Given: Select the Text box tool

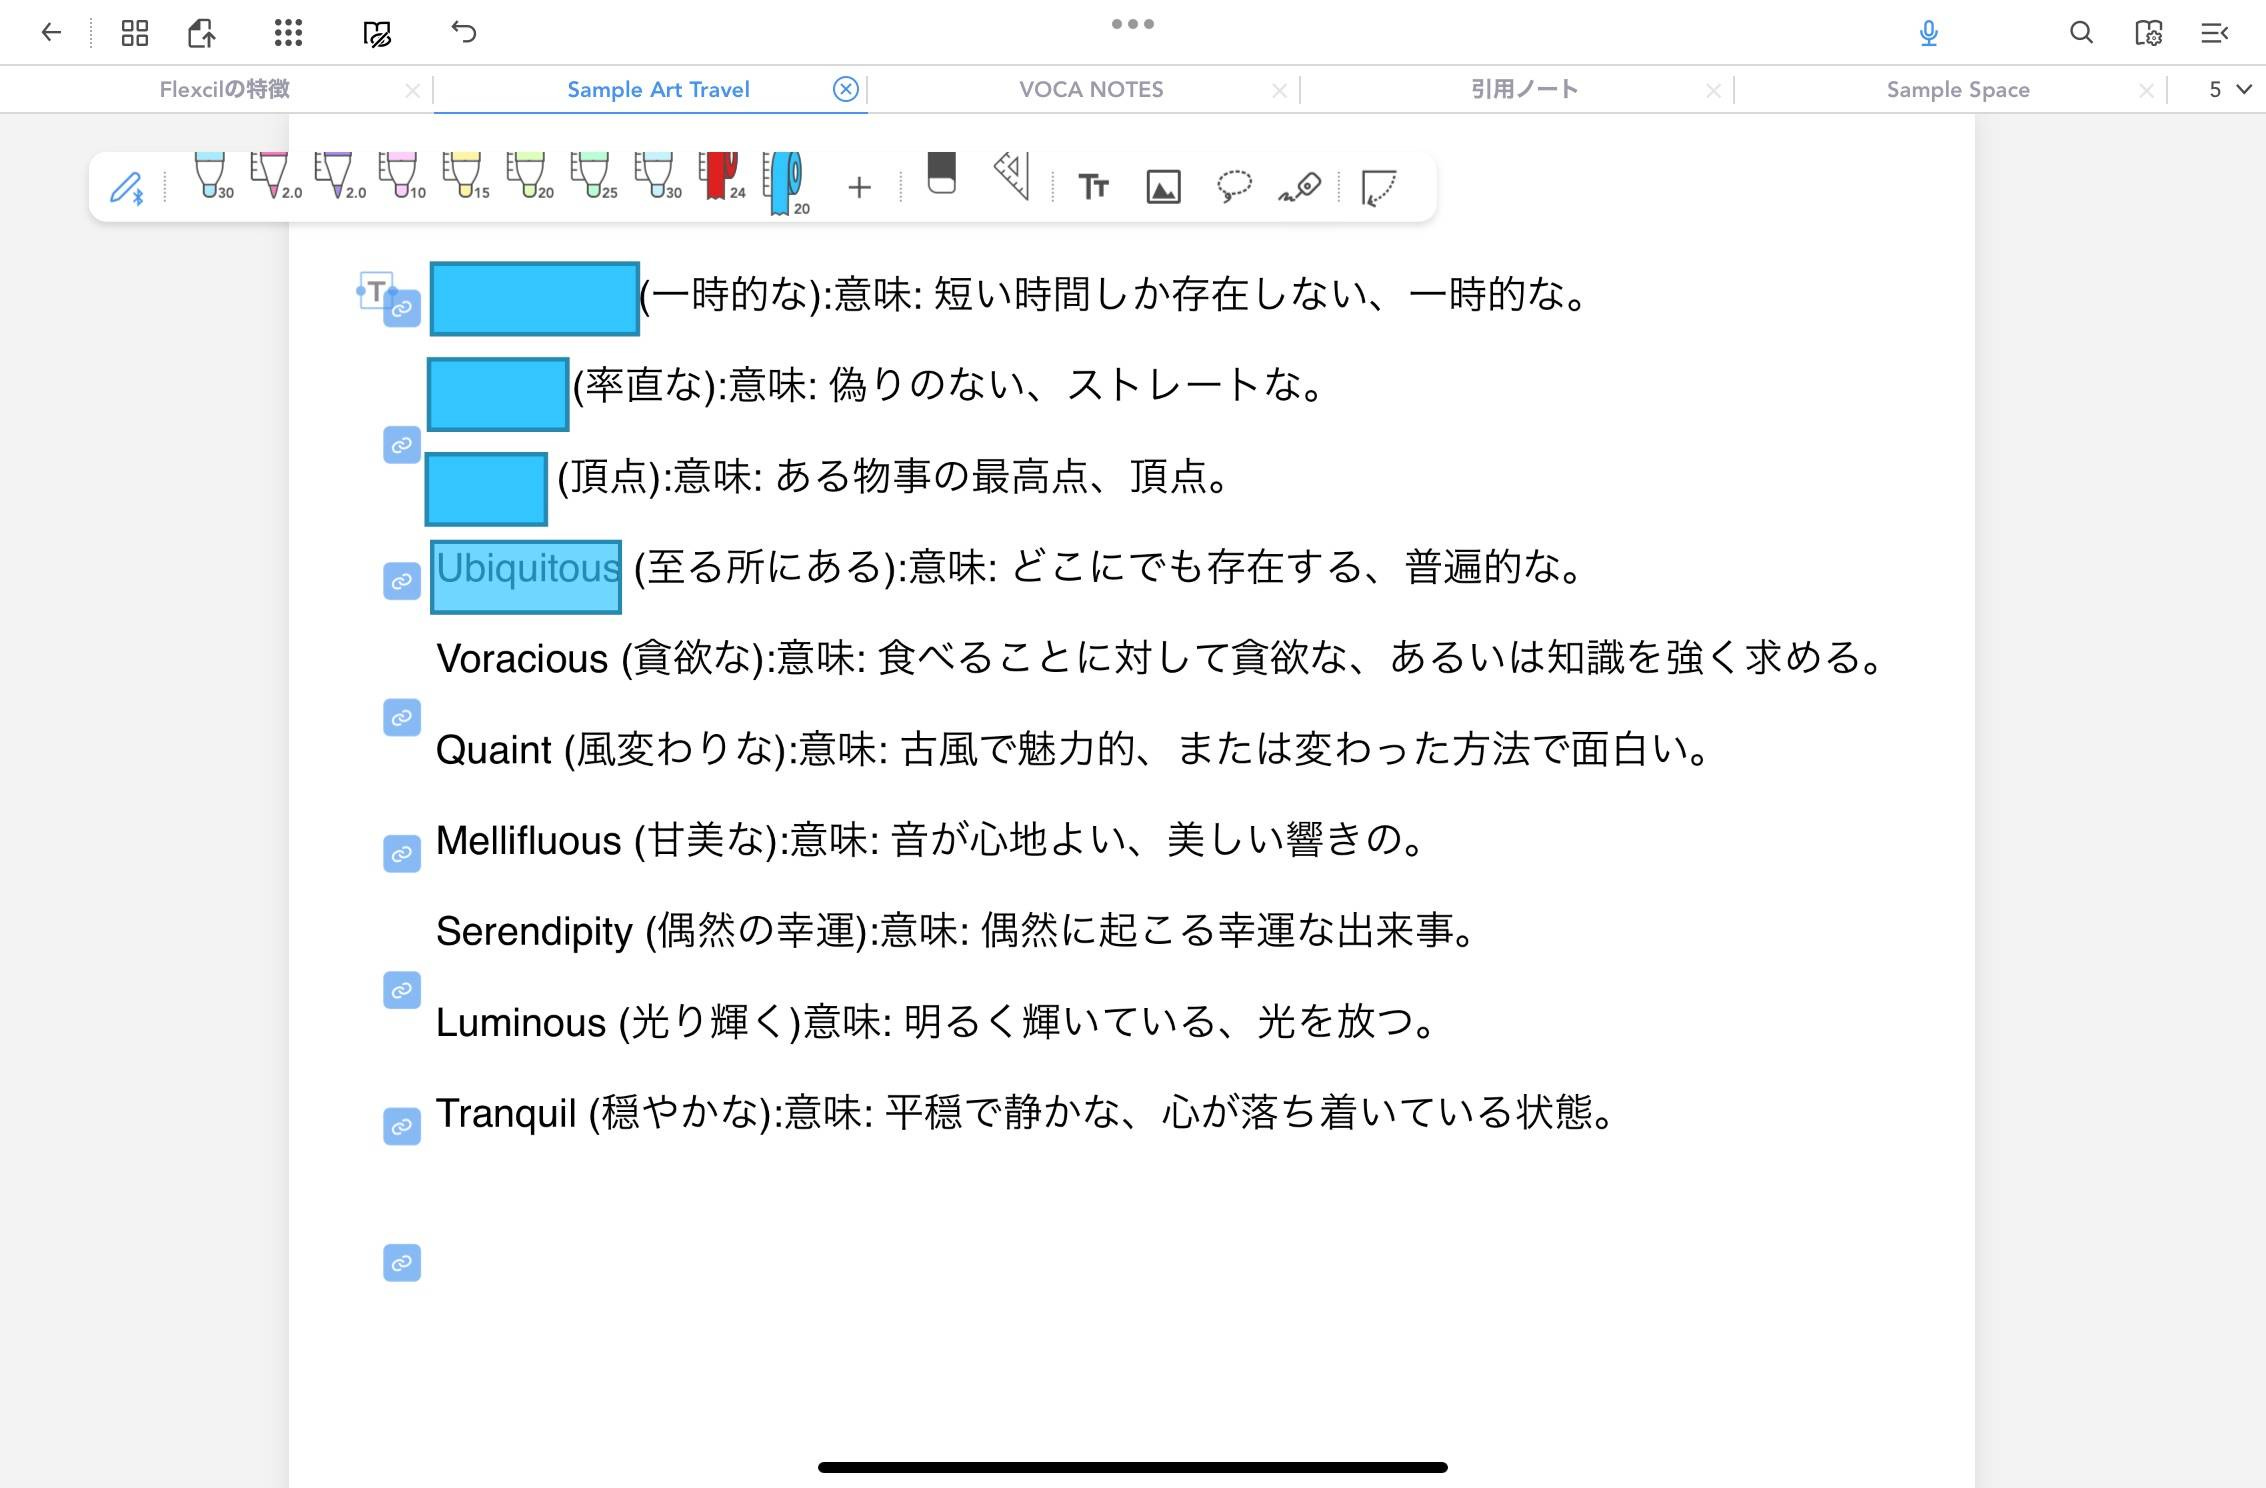Looking at the screenshot, I should [x=1093, y=187].
